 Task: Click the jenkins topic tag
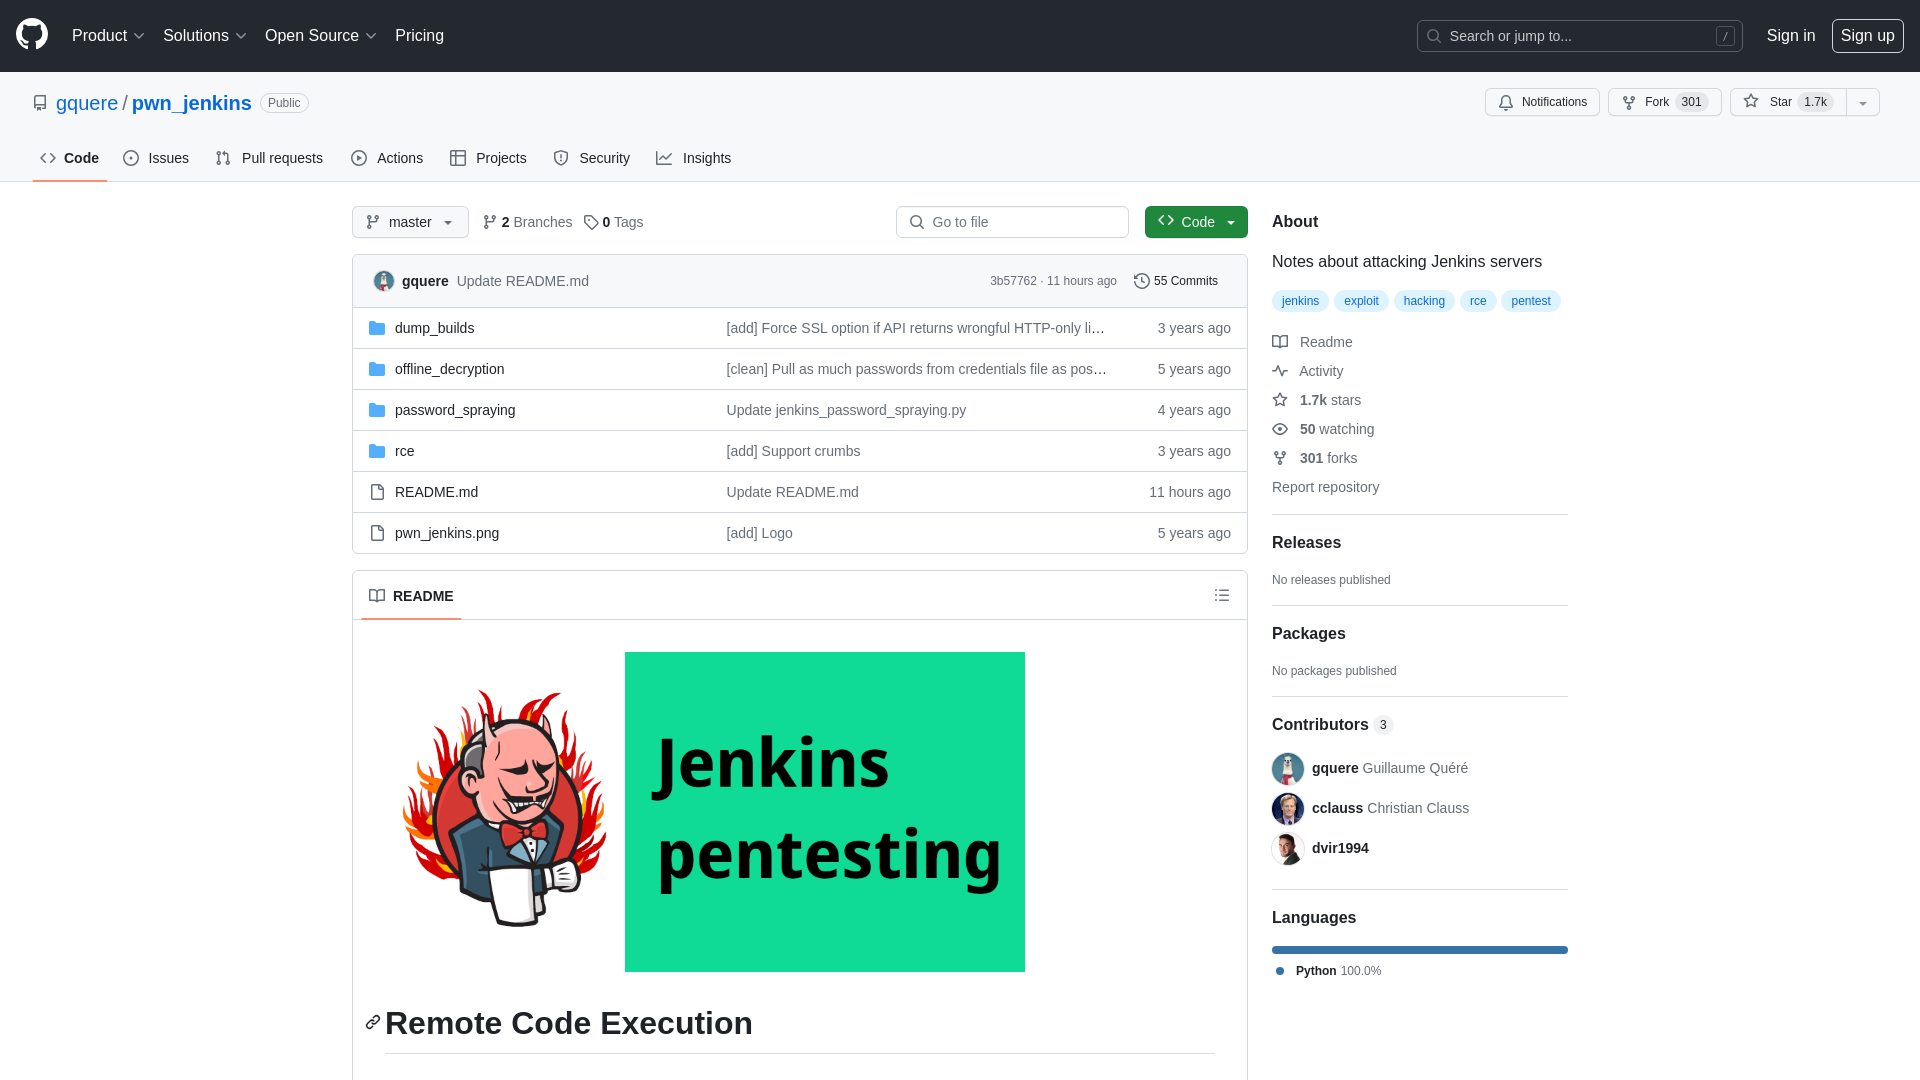[1300, 301]
